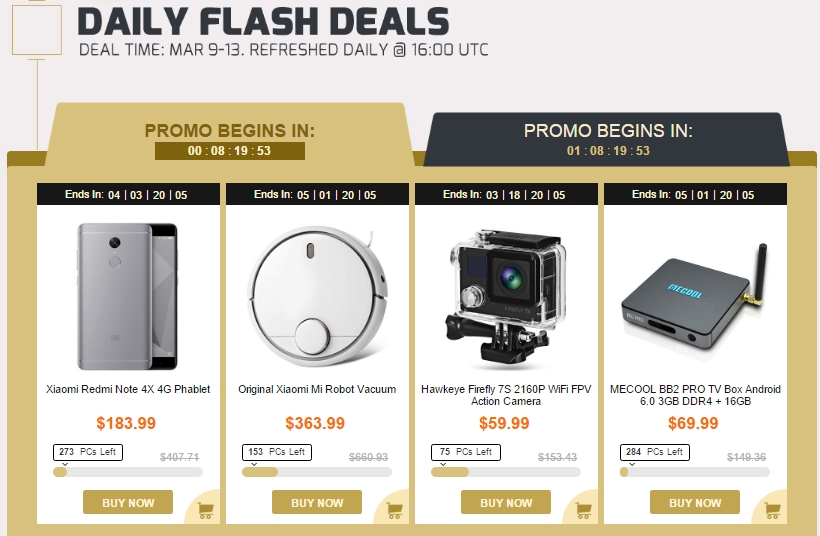Buy the Xiaomi Redmi Note 4X now
Viewport: 820px width, 536px height.
[x=128, y=503]
